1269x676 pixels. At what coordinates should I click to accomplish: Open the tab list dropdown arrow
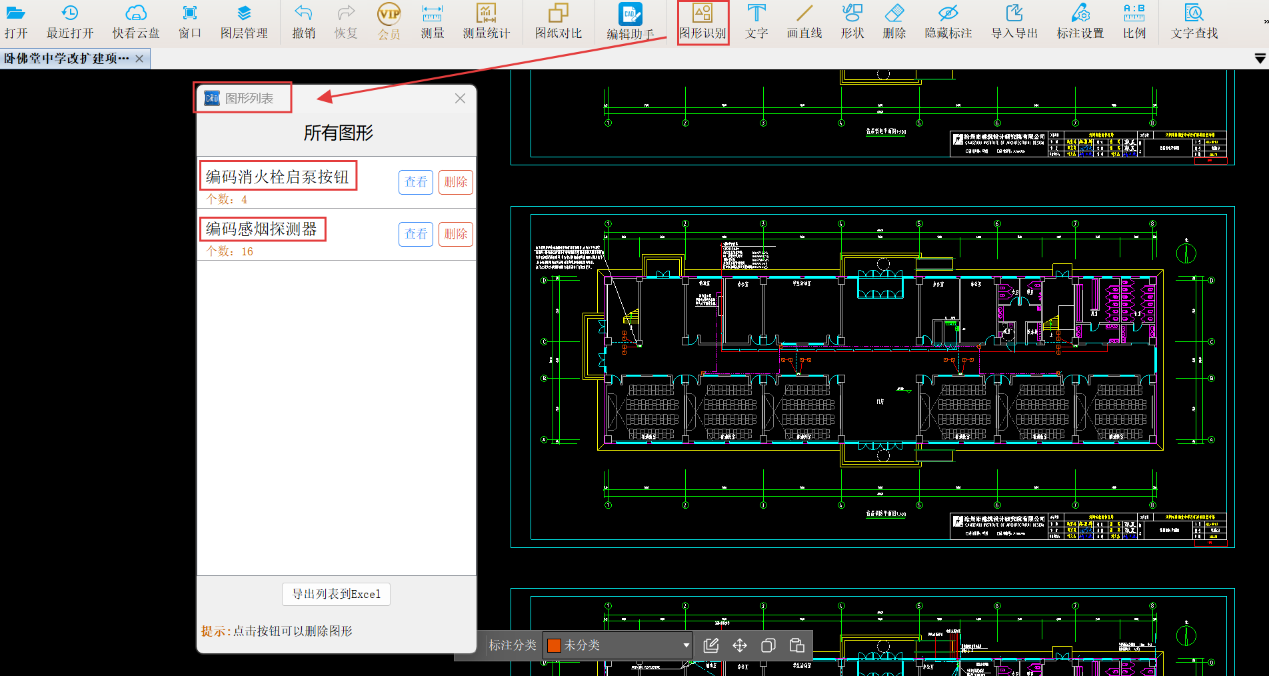pos(1260,59)
